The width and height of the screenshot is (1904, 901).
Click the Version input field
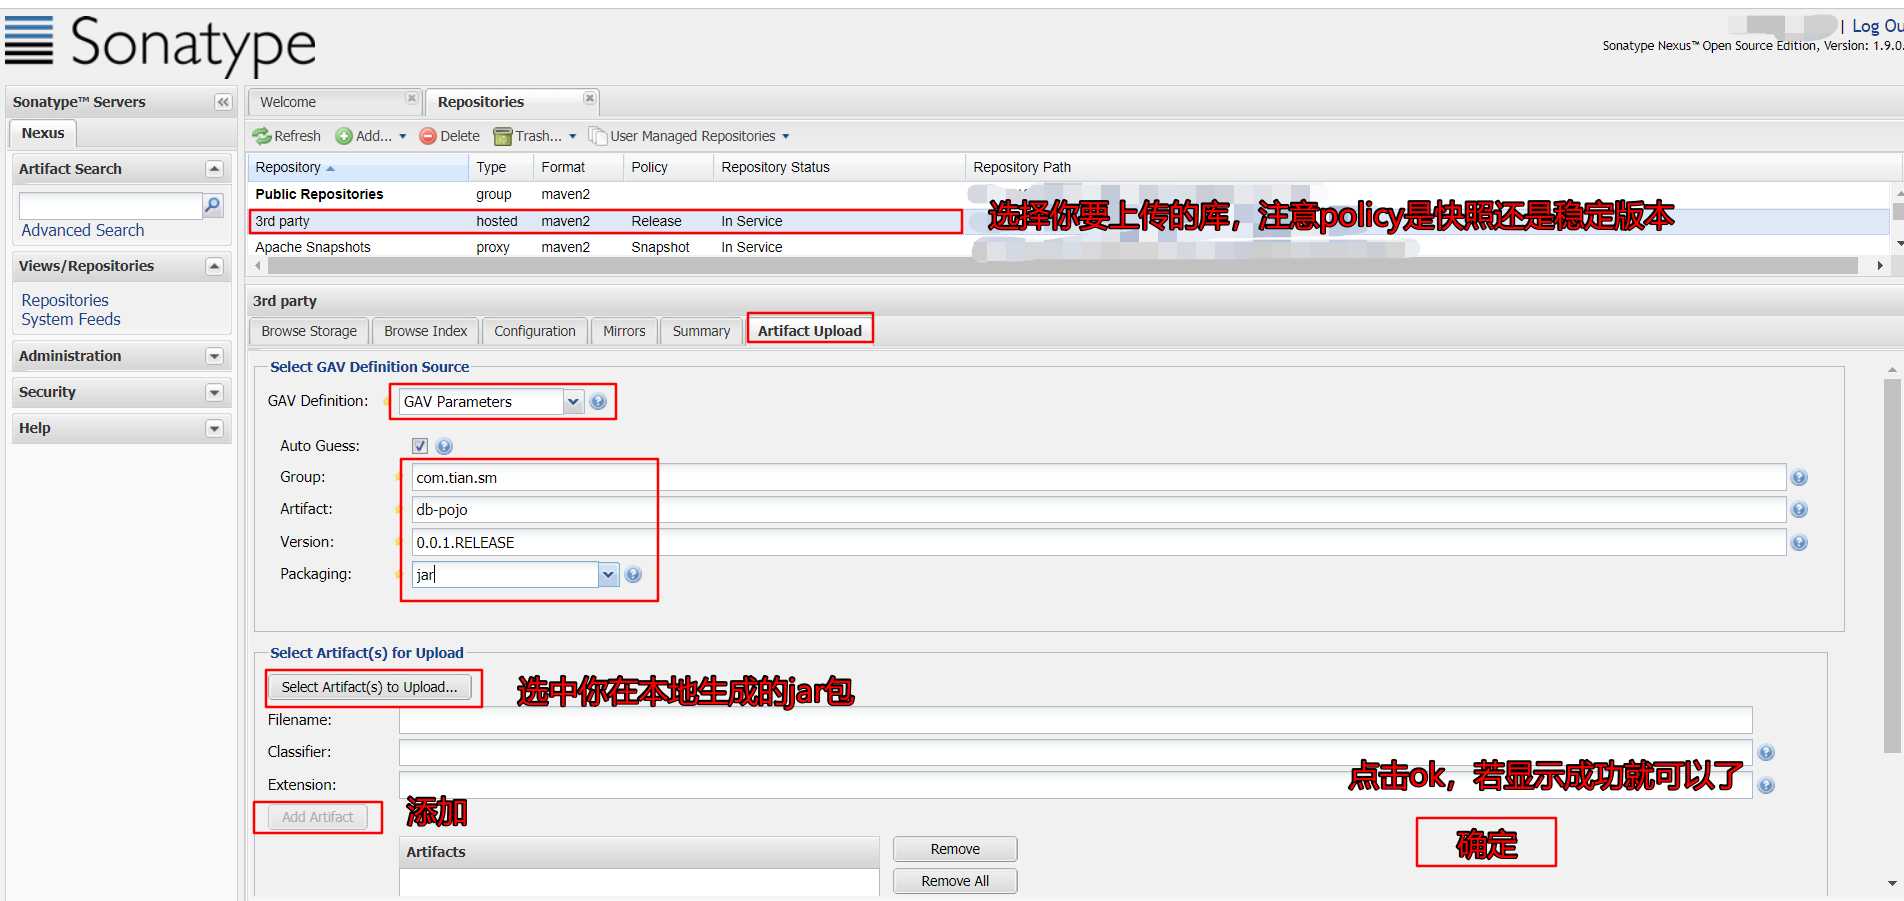click(x=1098, y=543)
